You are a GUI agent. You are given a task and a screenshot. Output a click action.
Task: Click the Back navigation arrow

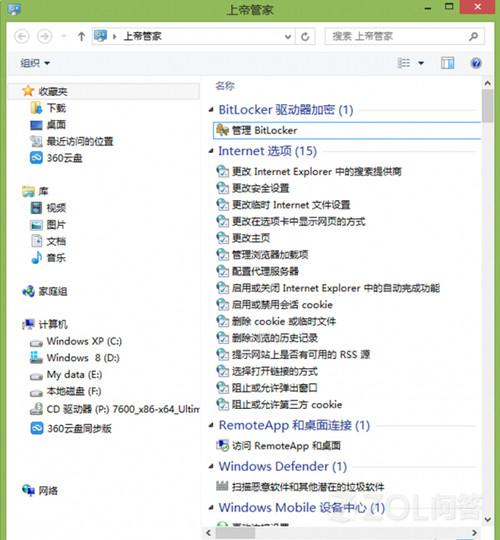[22, 36]
